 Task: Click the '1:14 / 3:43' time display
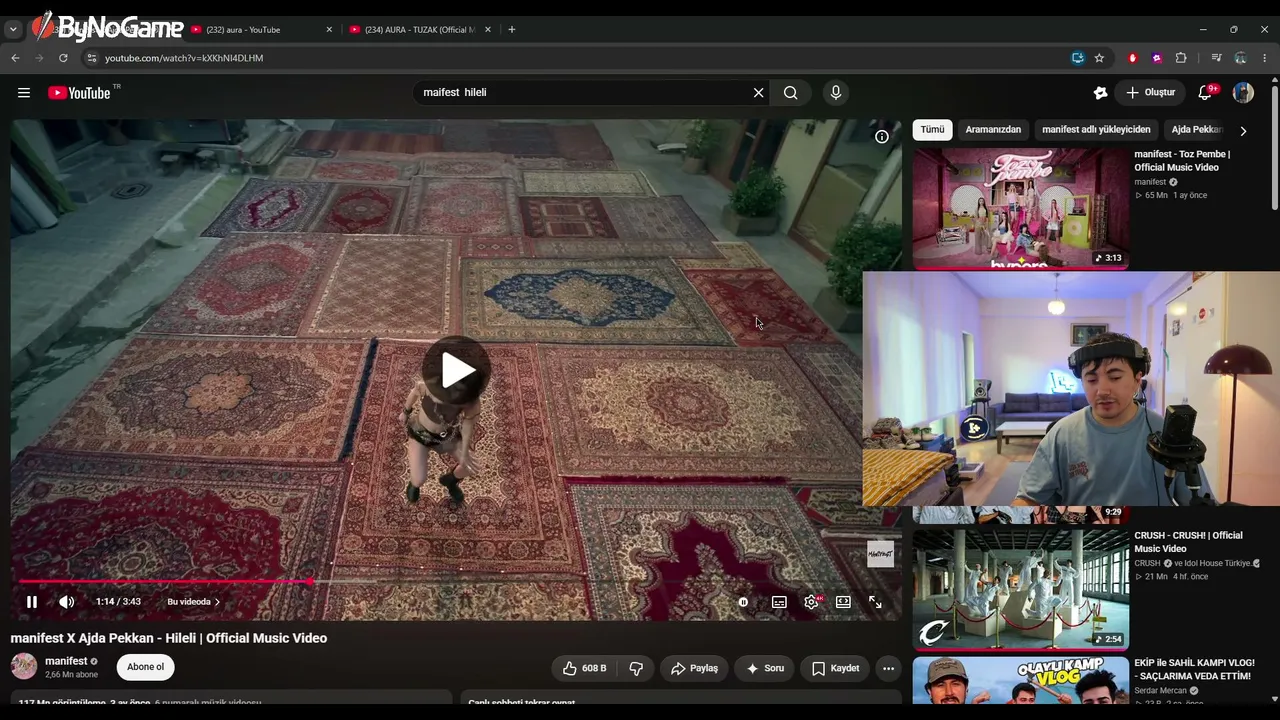pos(118,602)
